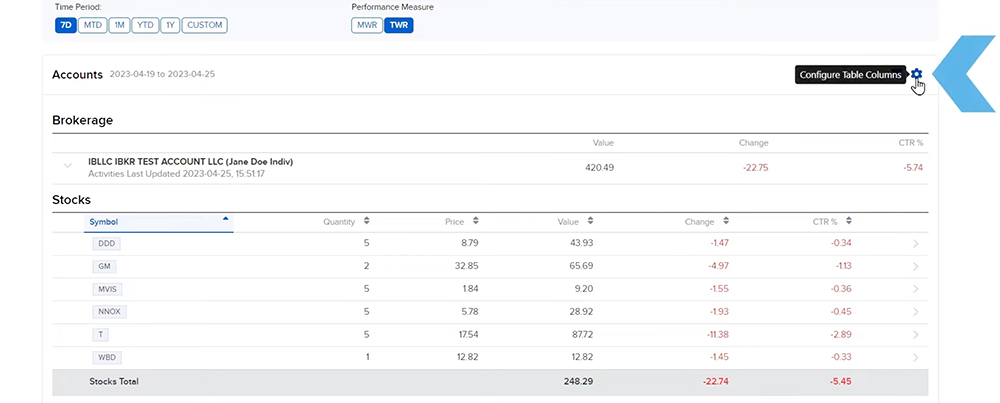The height and width of the screenshot is (403, 1000).
Task: Choose the YTD time period
Action: 144,25
